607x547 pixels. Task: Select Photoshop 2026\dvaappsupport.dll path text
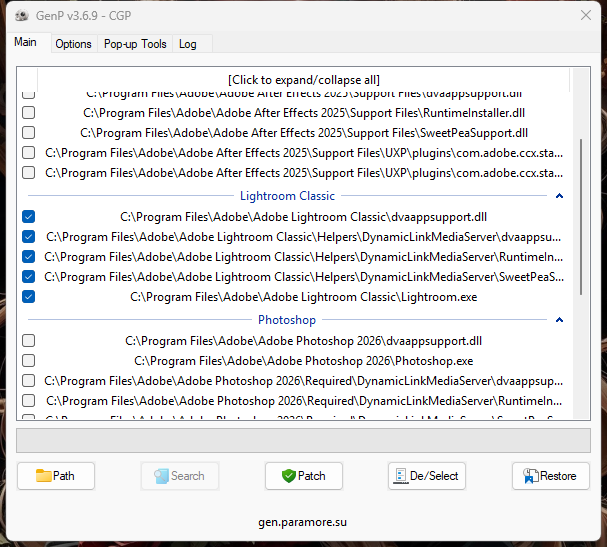point(304,341)
